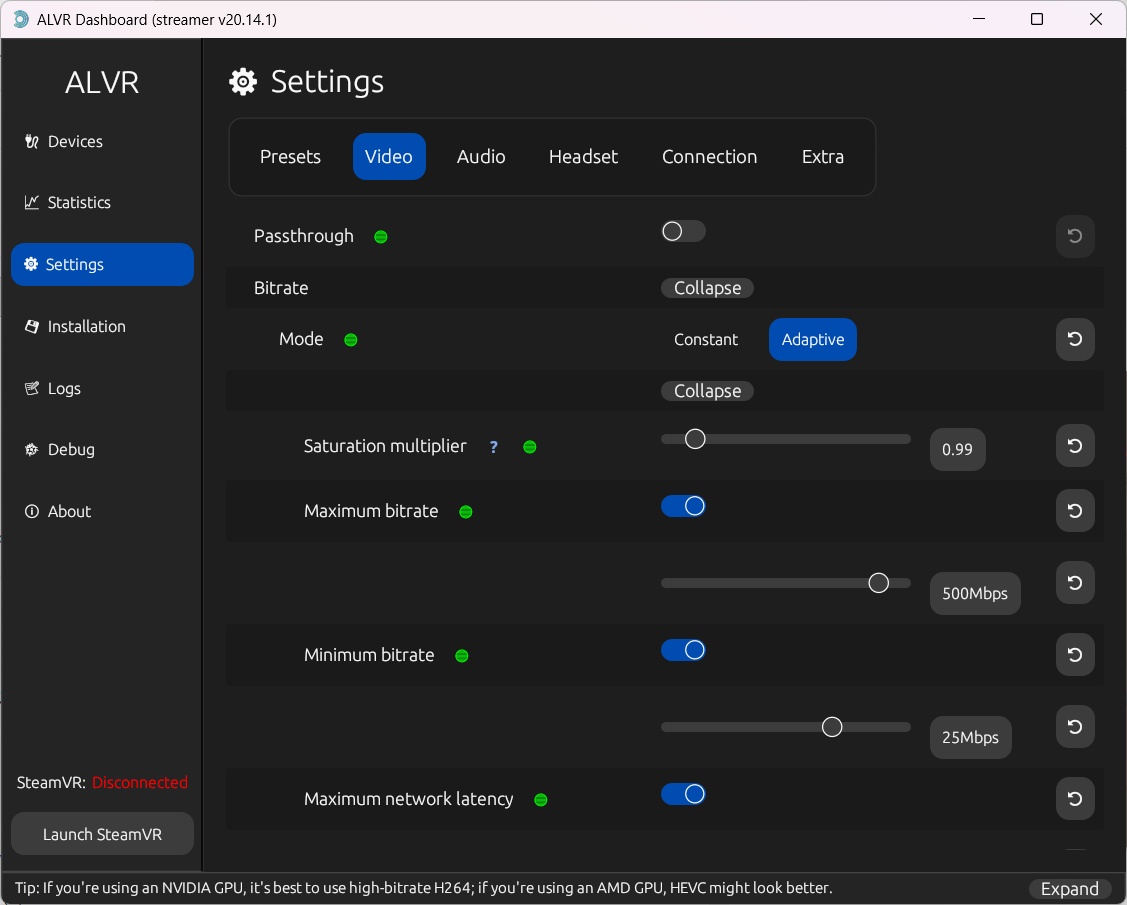This screenshot has width=1127, height=905.
Task: Expand the tip bar at bottom
Action: pyautogui.click(x=1069, y=889)
